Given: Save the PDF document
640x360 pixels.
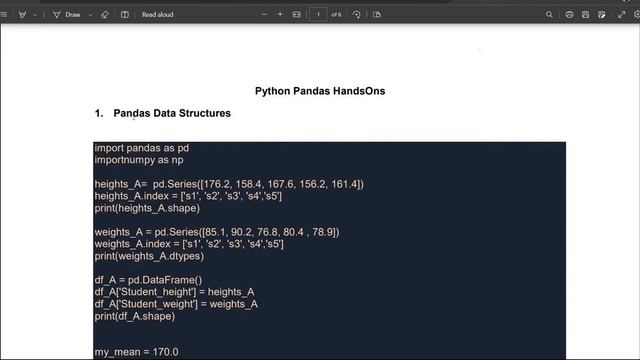Looking at the screenshot, I should pos(585,15).
